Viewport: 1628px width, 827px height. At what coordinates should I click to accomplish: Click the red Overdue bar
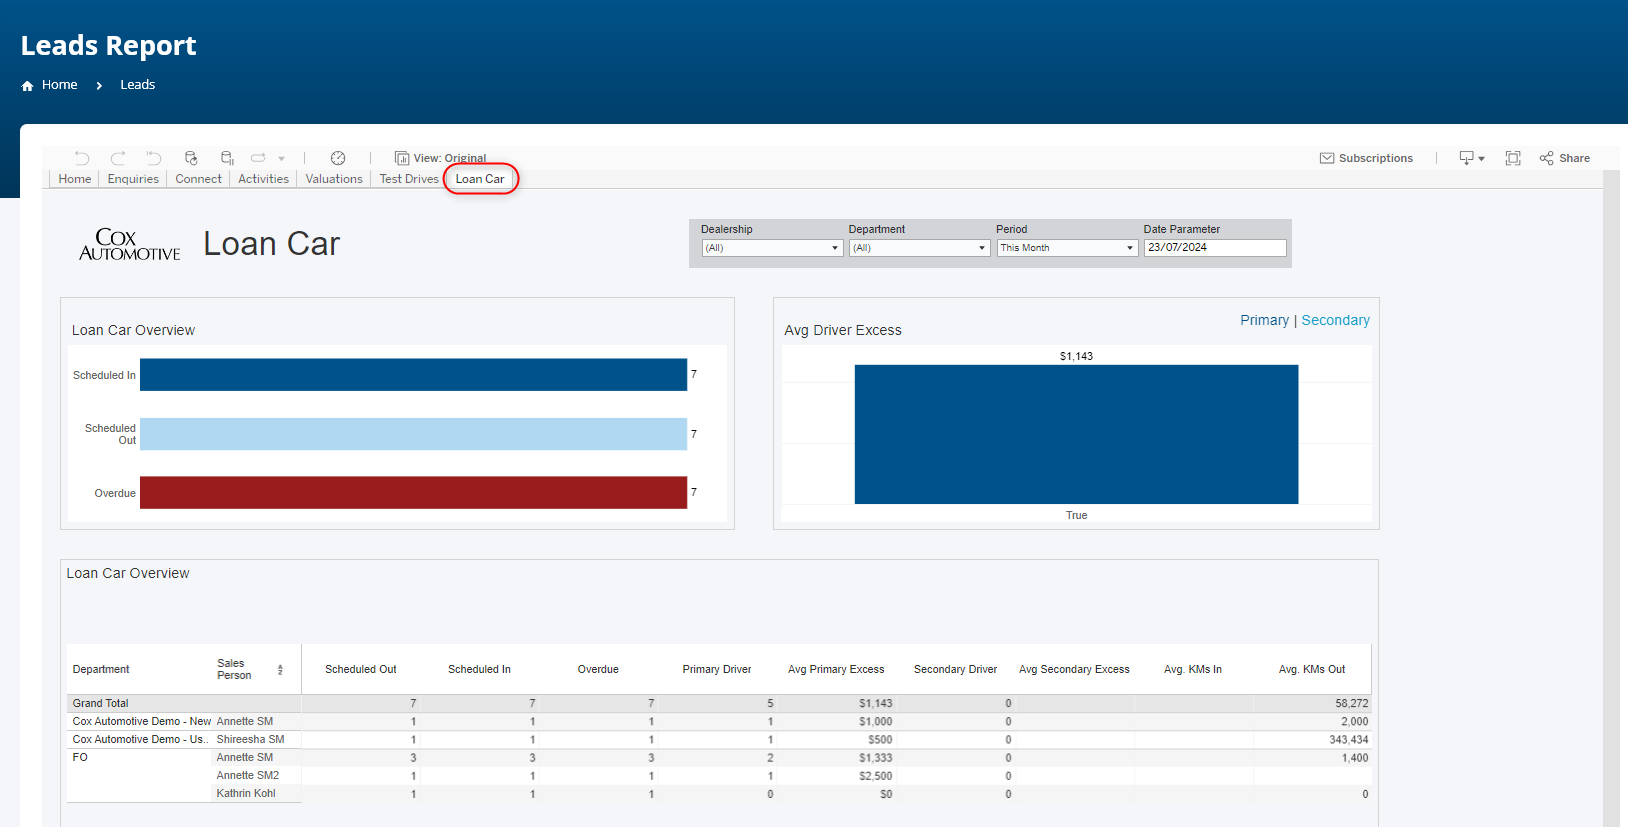(x=413, y=493)
